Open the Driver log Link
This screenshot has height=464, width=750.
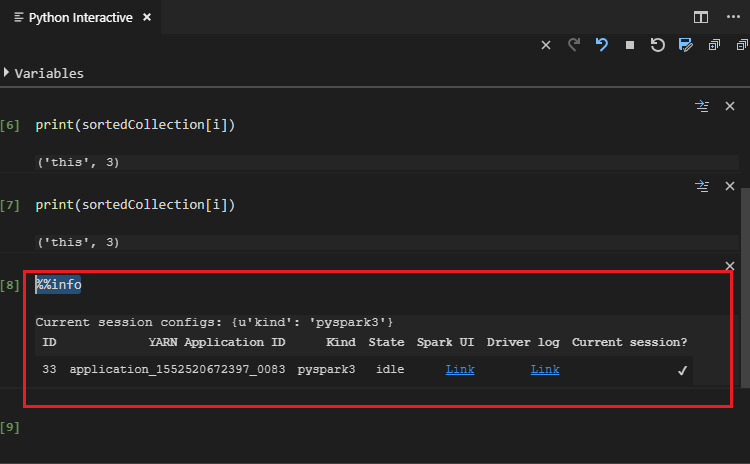pyautogui.click(x=545, y=369)
